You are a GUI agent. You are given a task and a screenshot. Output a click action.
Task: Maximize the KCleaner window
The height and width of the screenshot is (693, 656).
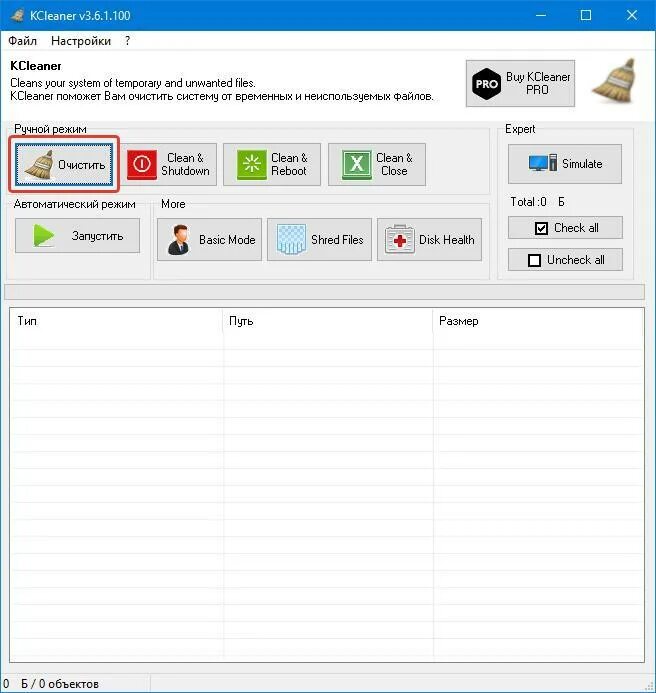[586, 15]
